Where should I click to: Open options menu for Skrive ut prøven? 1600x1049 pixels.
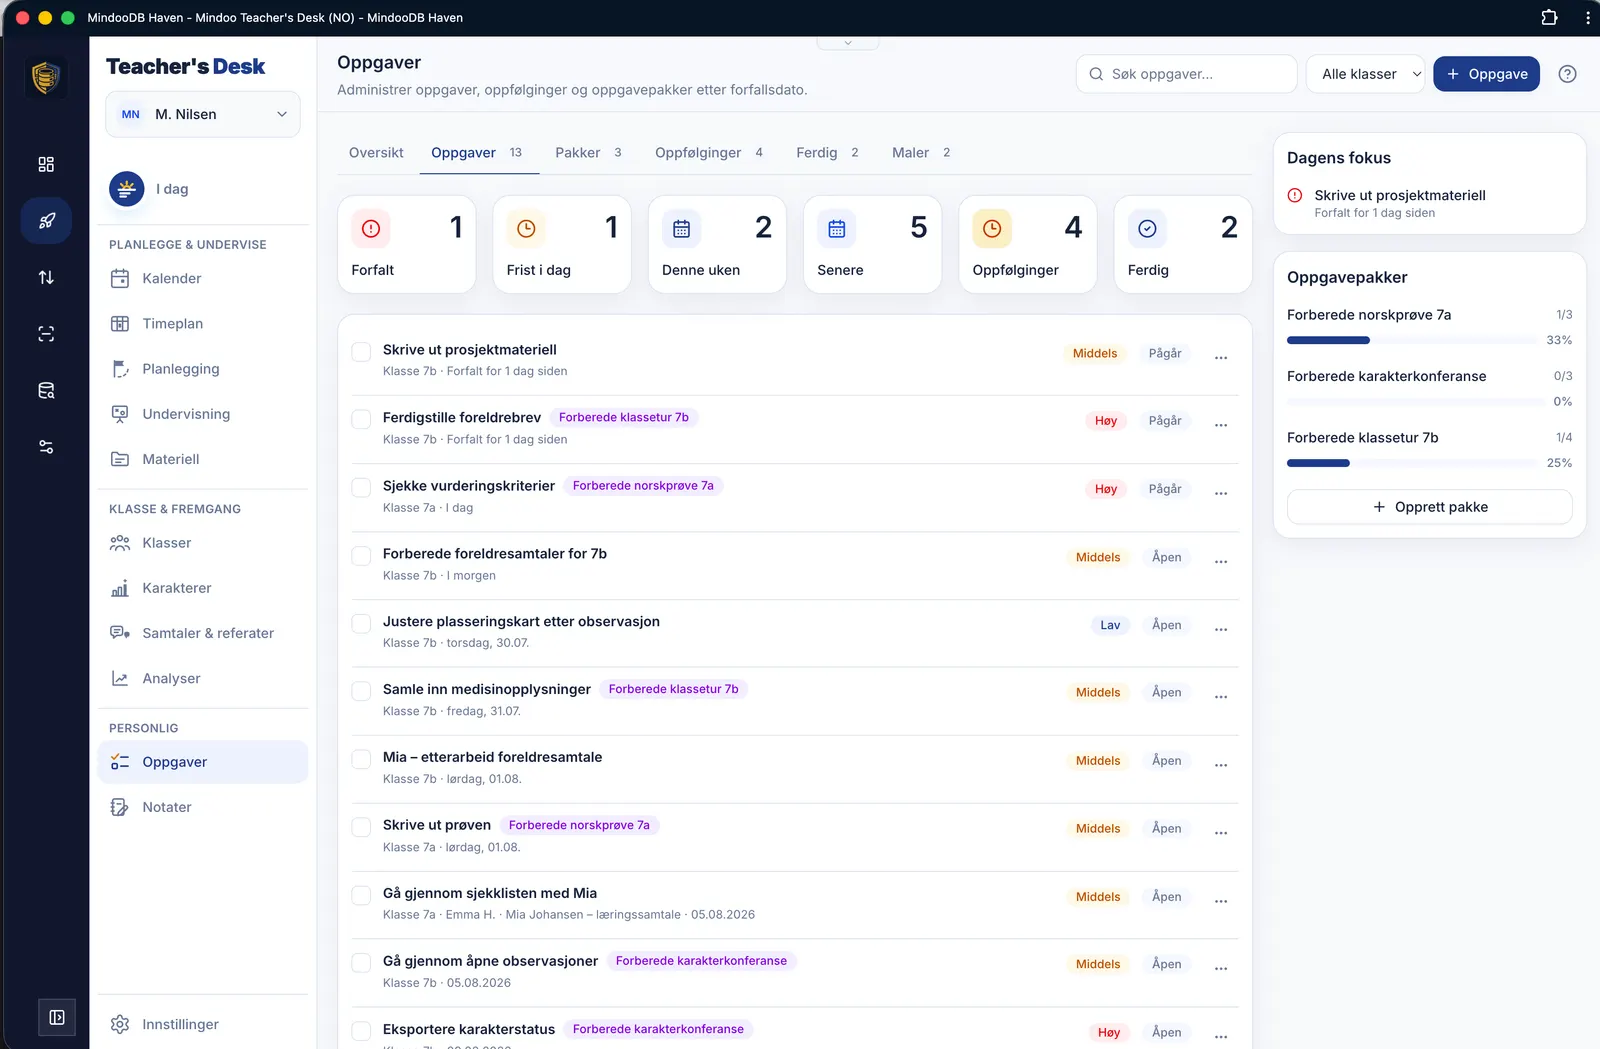1221,832
